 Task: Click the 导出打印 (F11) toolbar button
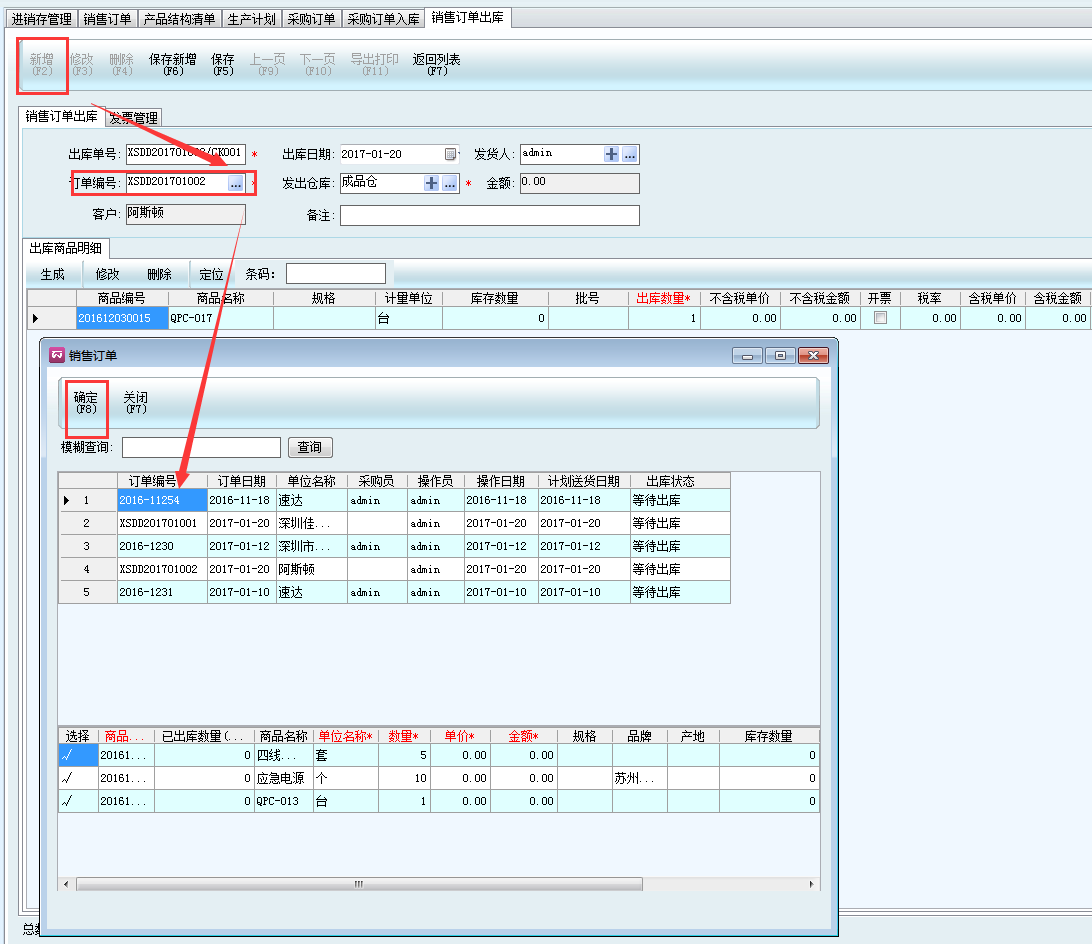375,64
